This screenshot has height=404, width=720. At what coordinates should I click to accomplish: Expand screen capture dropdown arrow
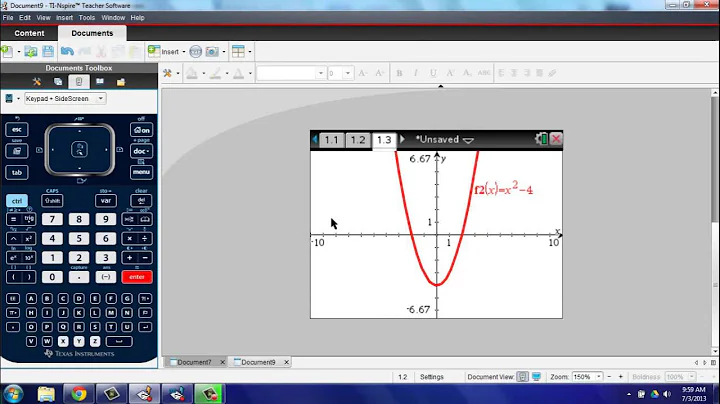(x=224, y=51)
